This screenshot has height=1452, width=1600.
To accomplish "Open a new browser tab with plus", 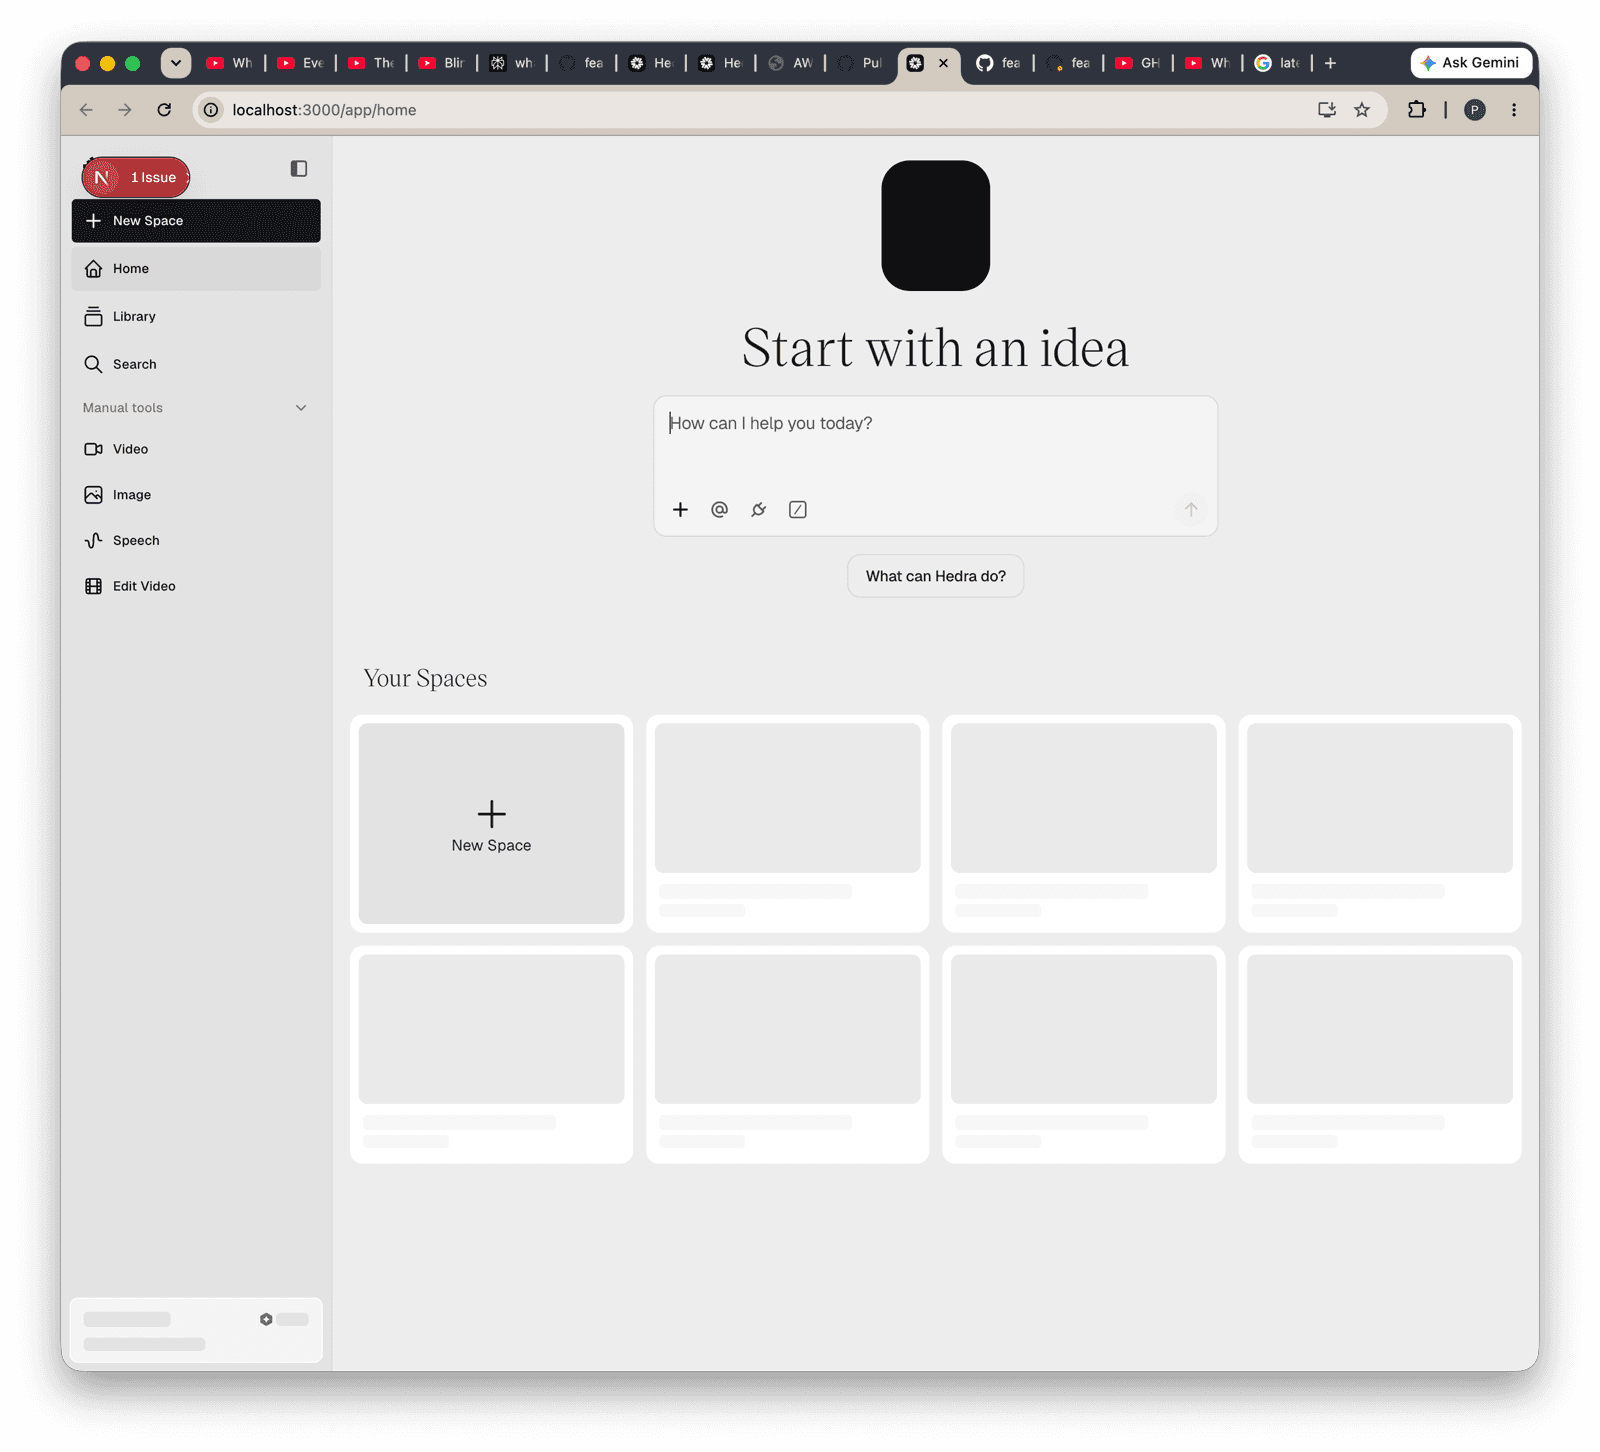I will coord(1330,63).
